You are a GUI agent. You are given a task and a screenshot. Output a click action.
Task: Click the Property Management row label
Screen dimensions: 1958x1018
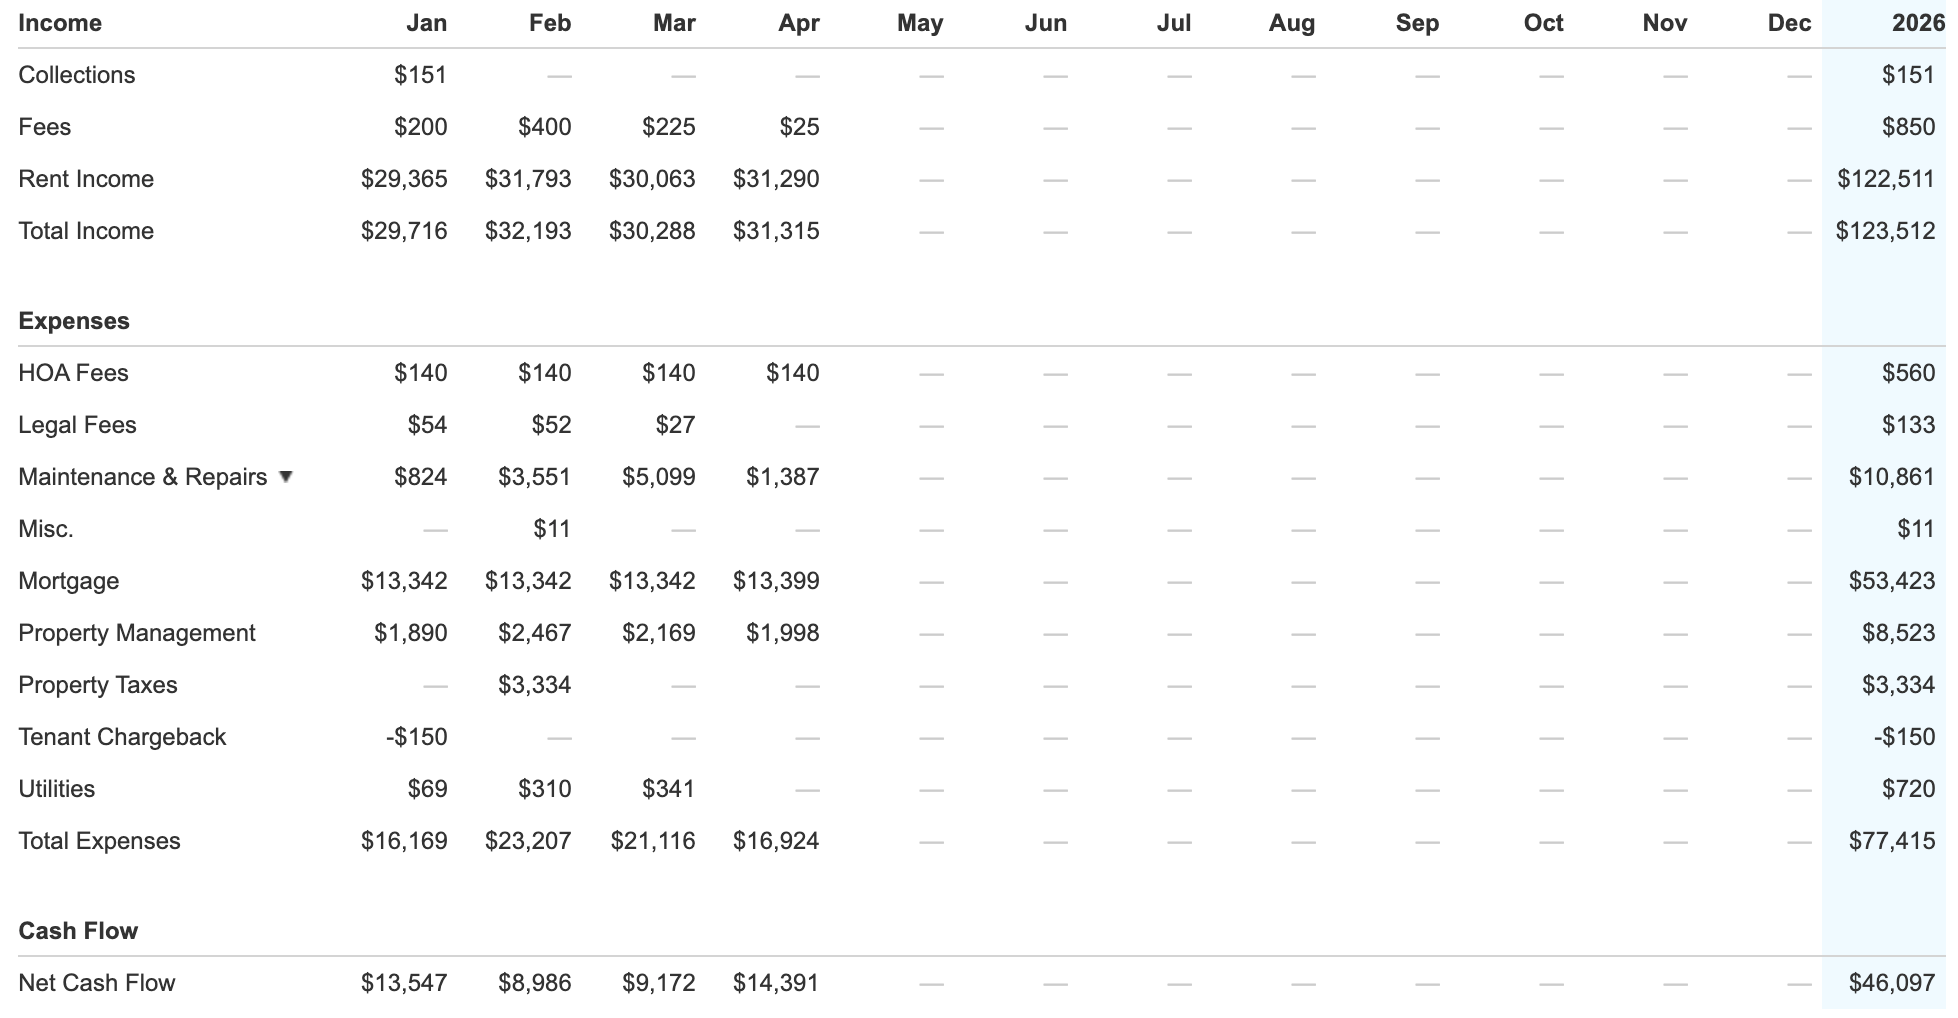137,633
